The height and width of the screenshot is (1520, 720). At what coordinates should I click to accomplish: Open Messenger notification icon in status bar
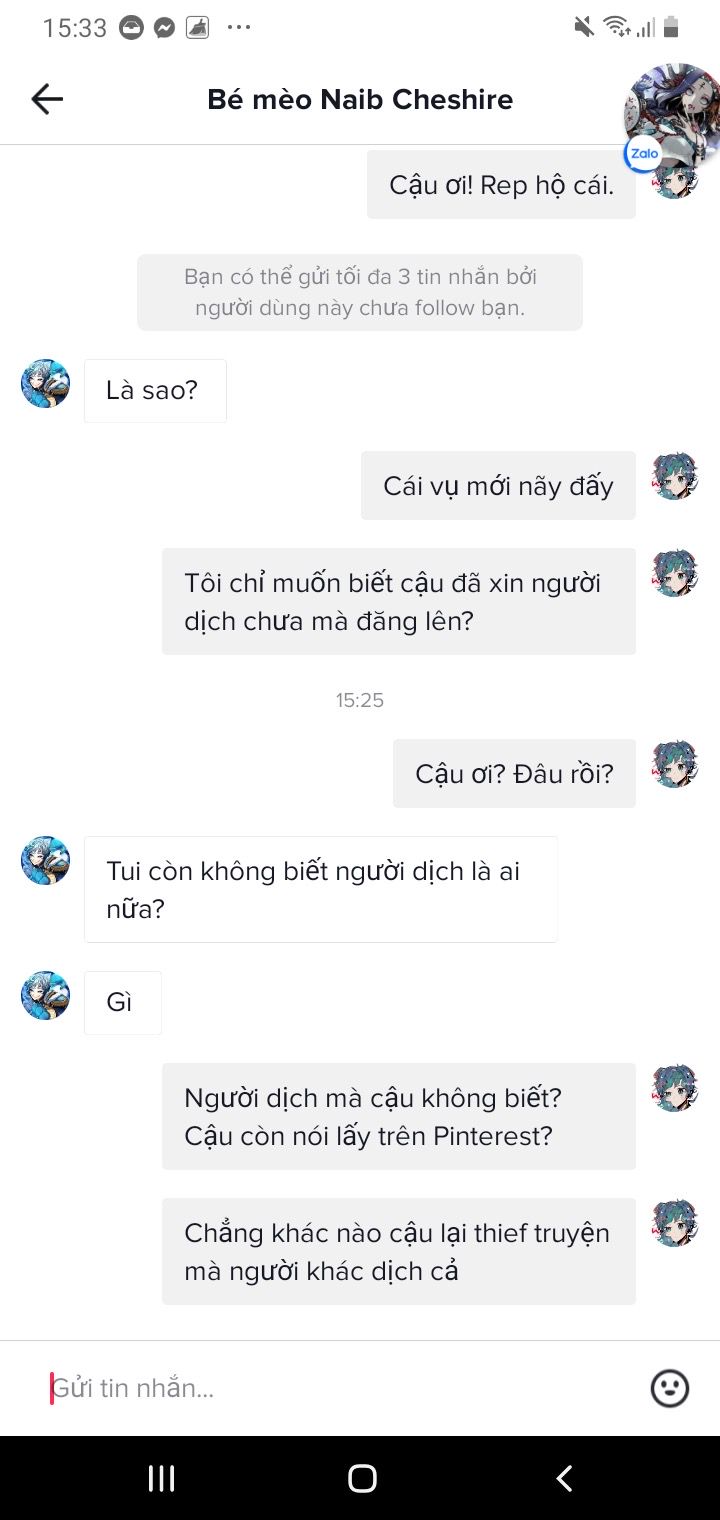165,28
